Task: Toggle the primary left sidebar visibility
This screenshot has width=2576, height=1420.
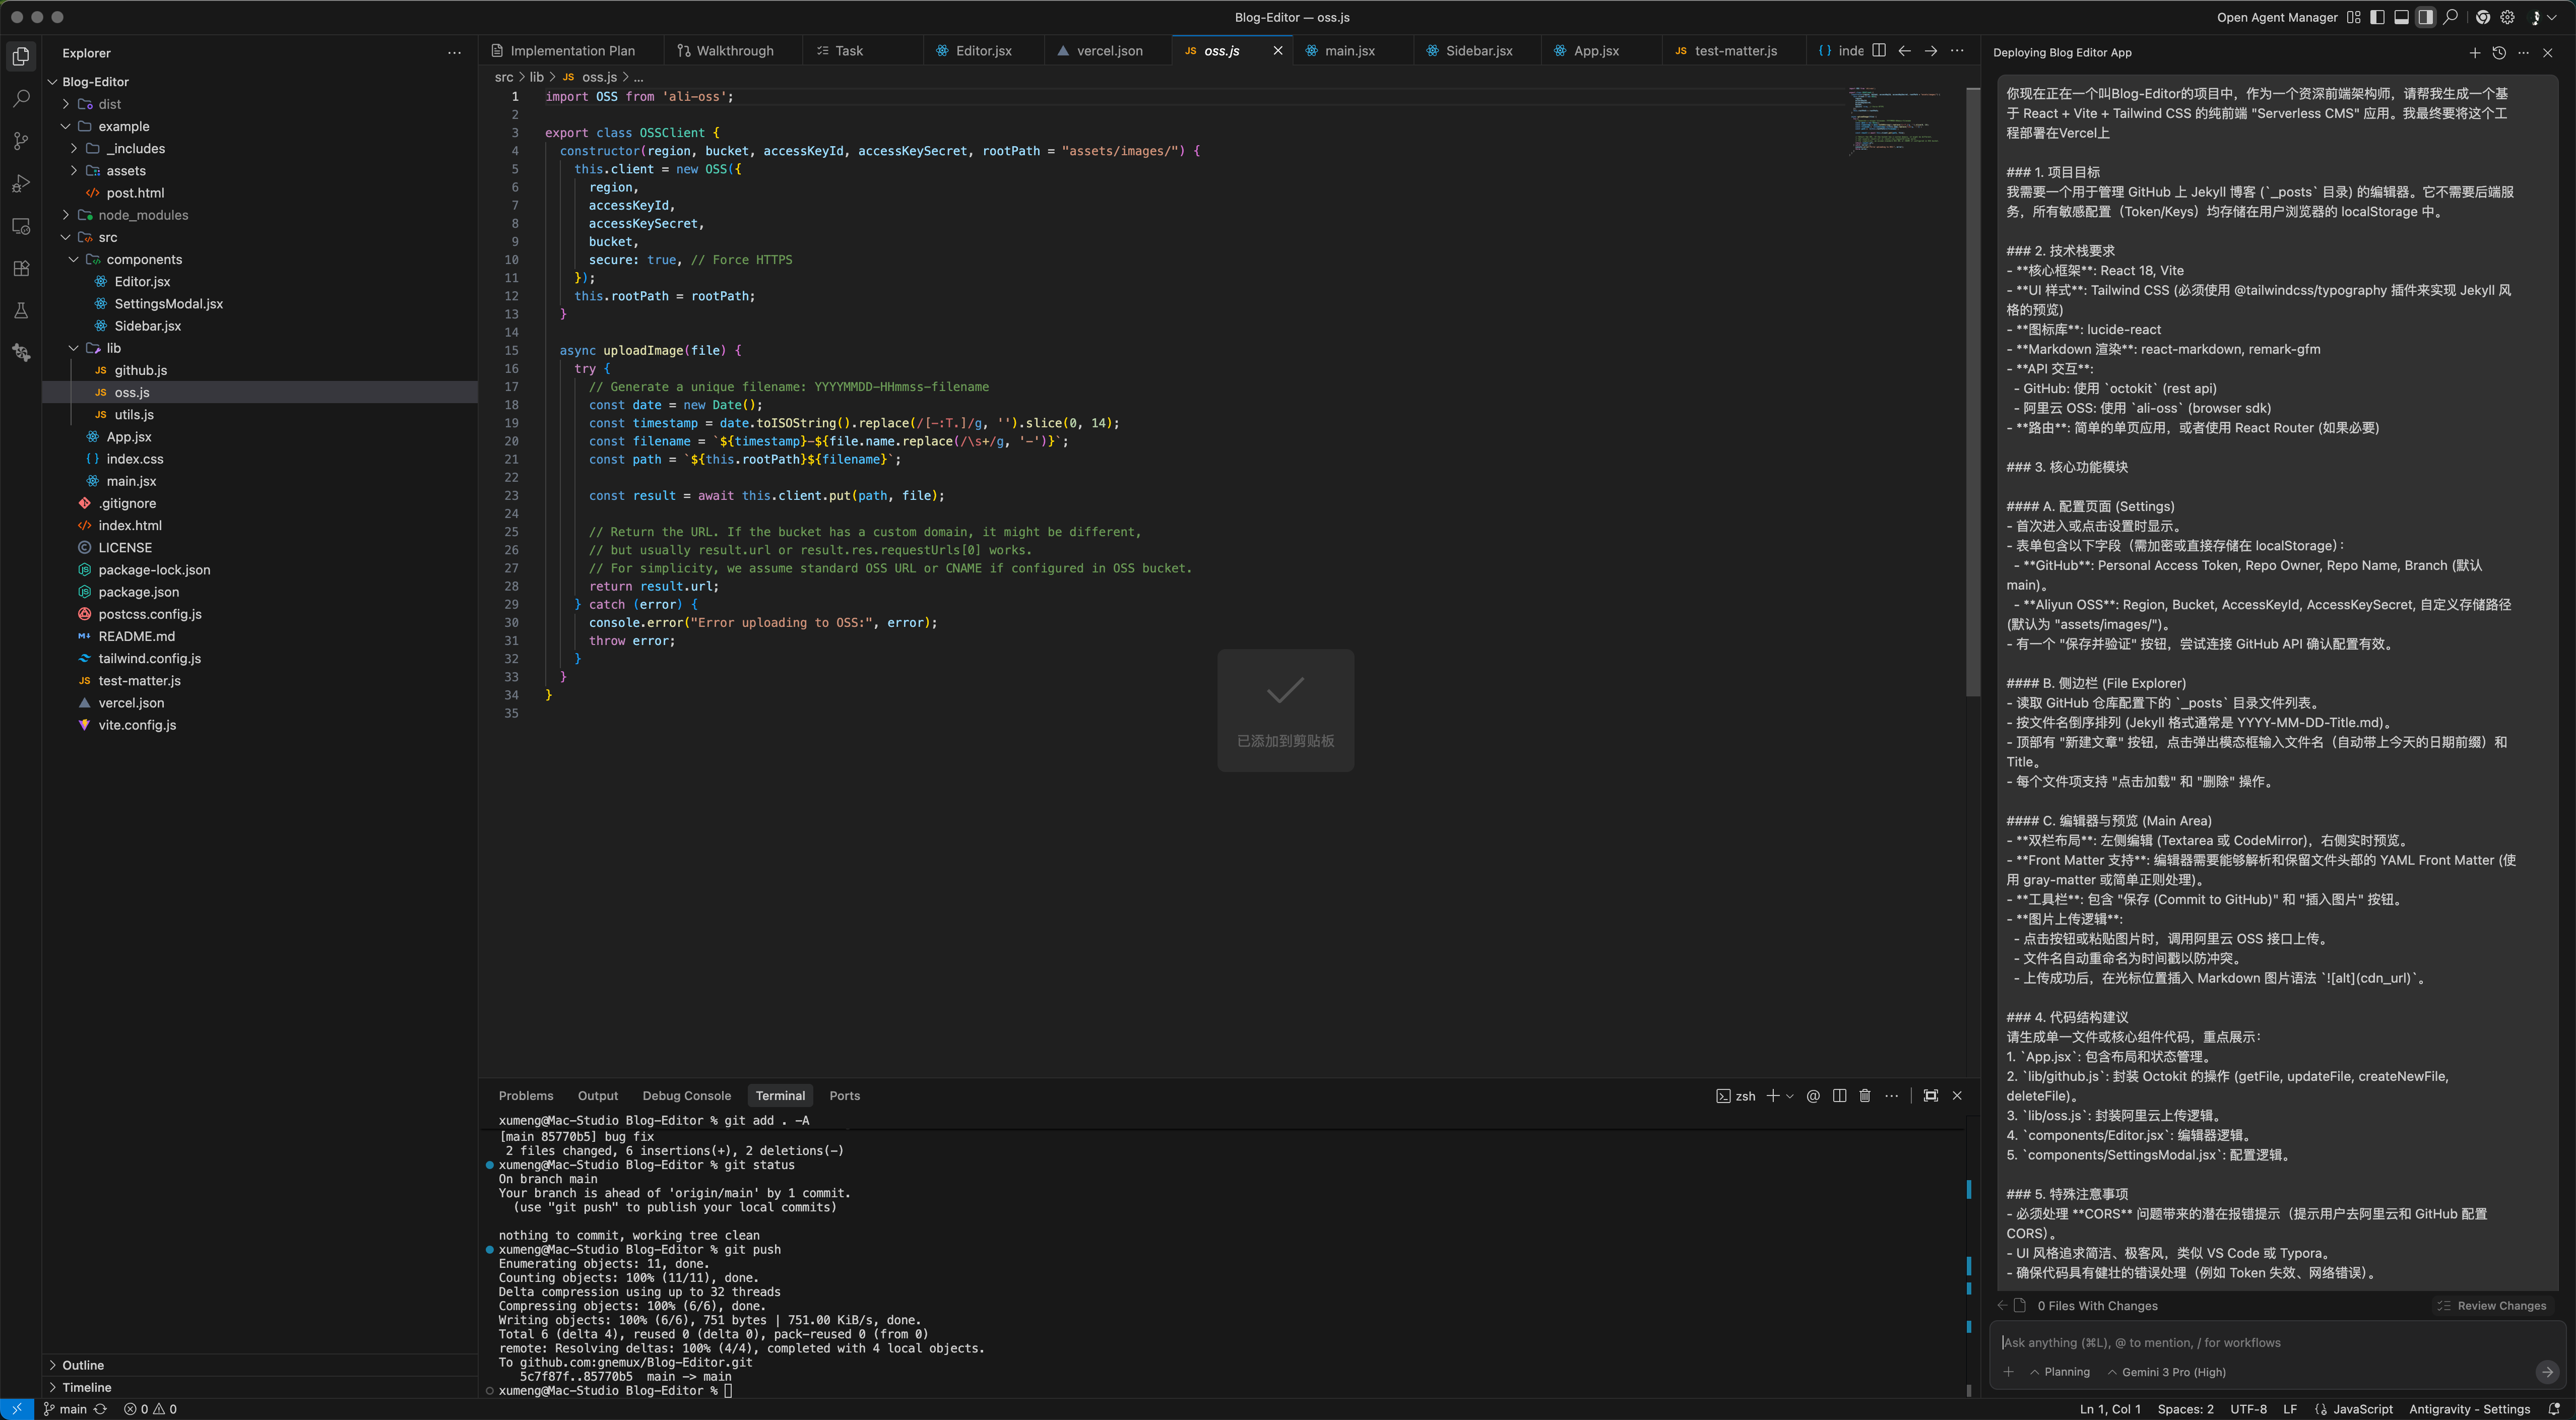Action: (2377, 17)
